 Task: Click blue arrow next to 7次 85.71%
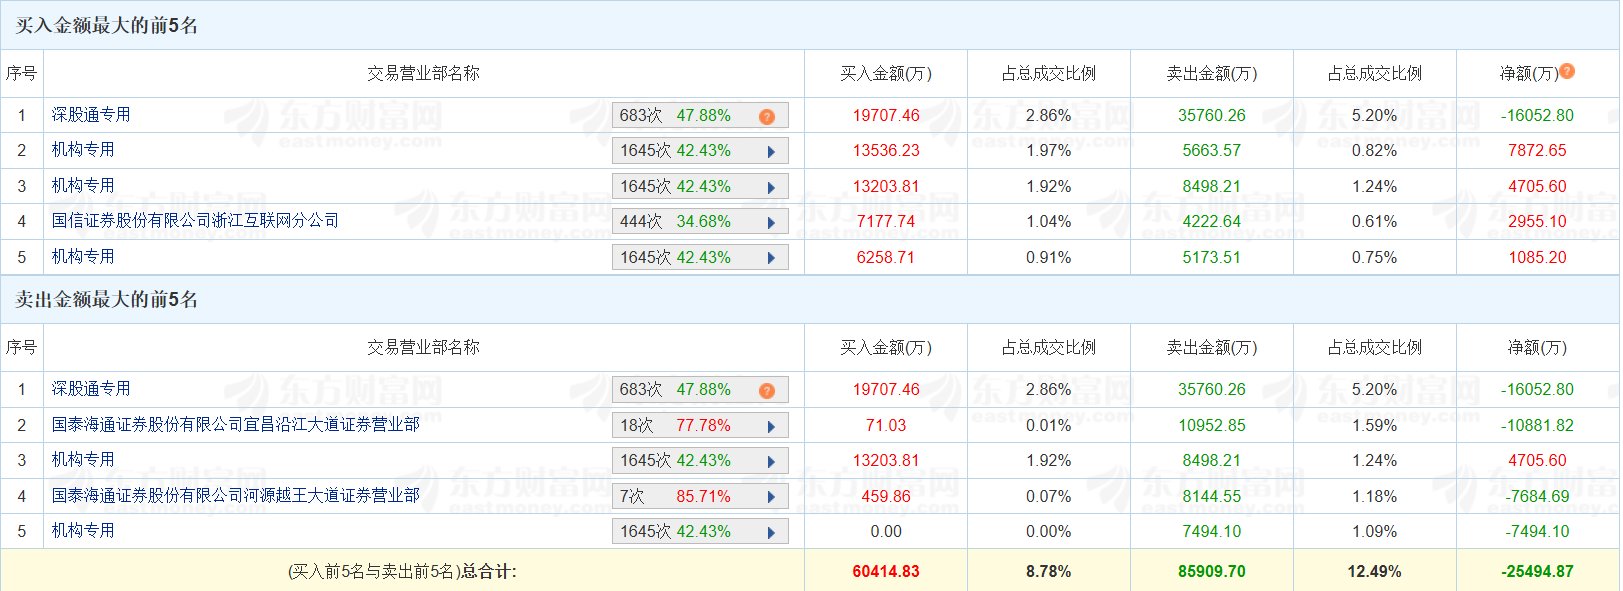click(771, 498)
